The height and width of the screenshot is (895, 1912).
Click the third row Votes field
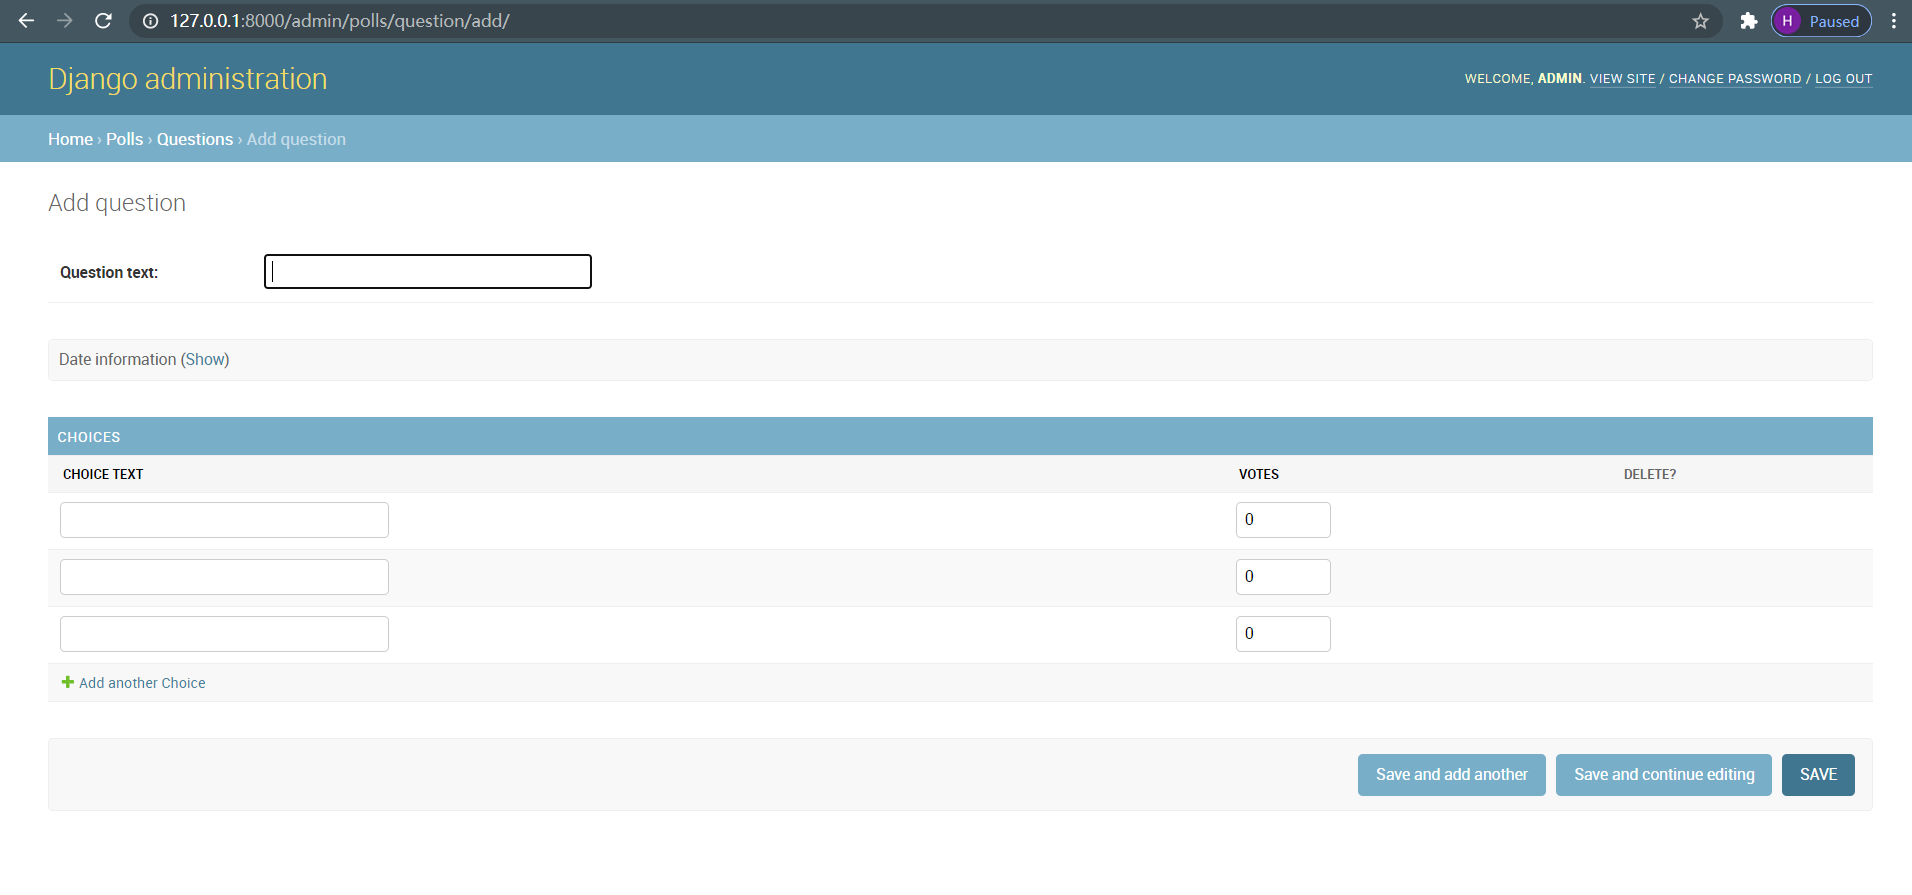click(x=1283, y=634)
